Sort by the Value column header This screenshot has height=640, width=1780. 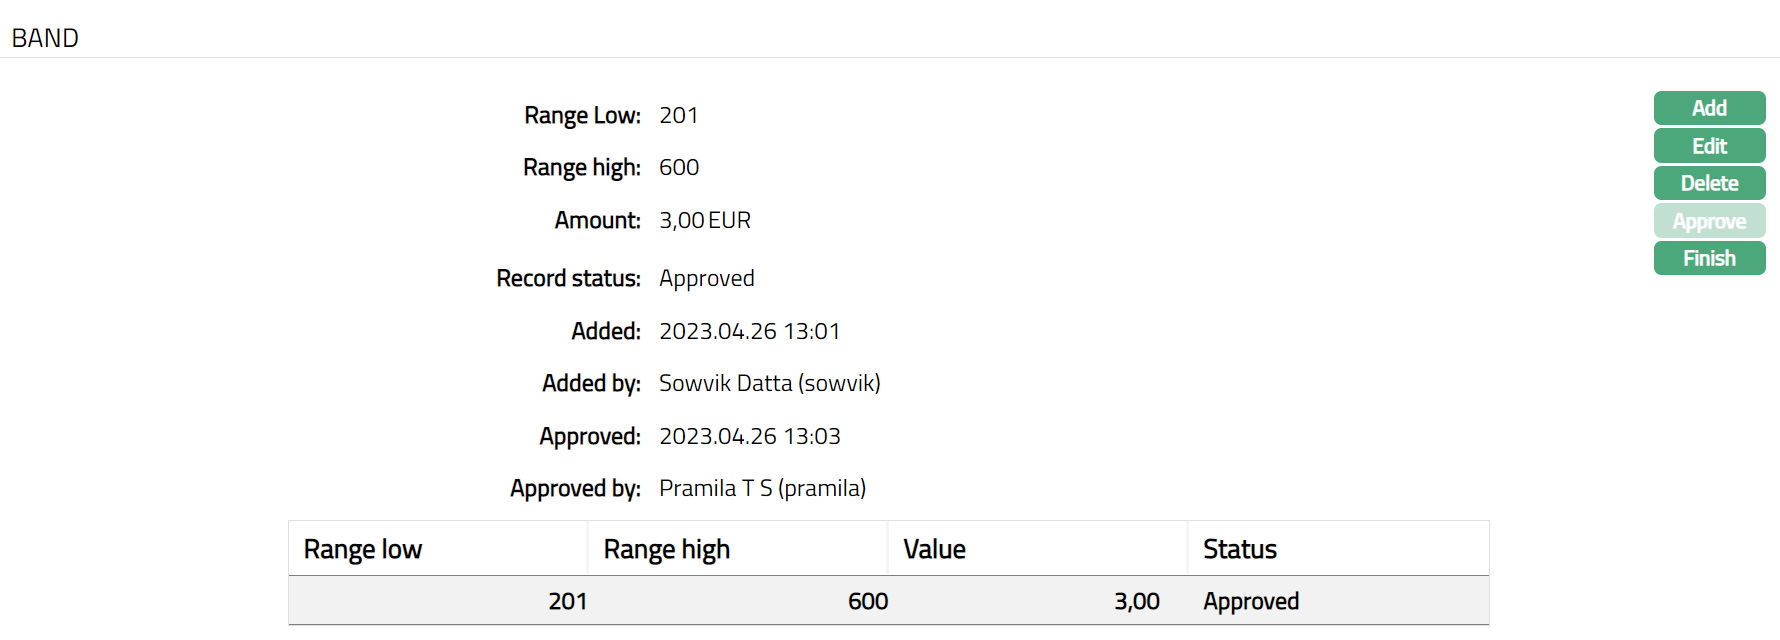934,549
